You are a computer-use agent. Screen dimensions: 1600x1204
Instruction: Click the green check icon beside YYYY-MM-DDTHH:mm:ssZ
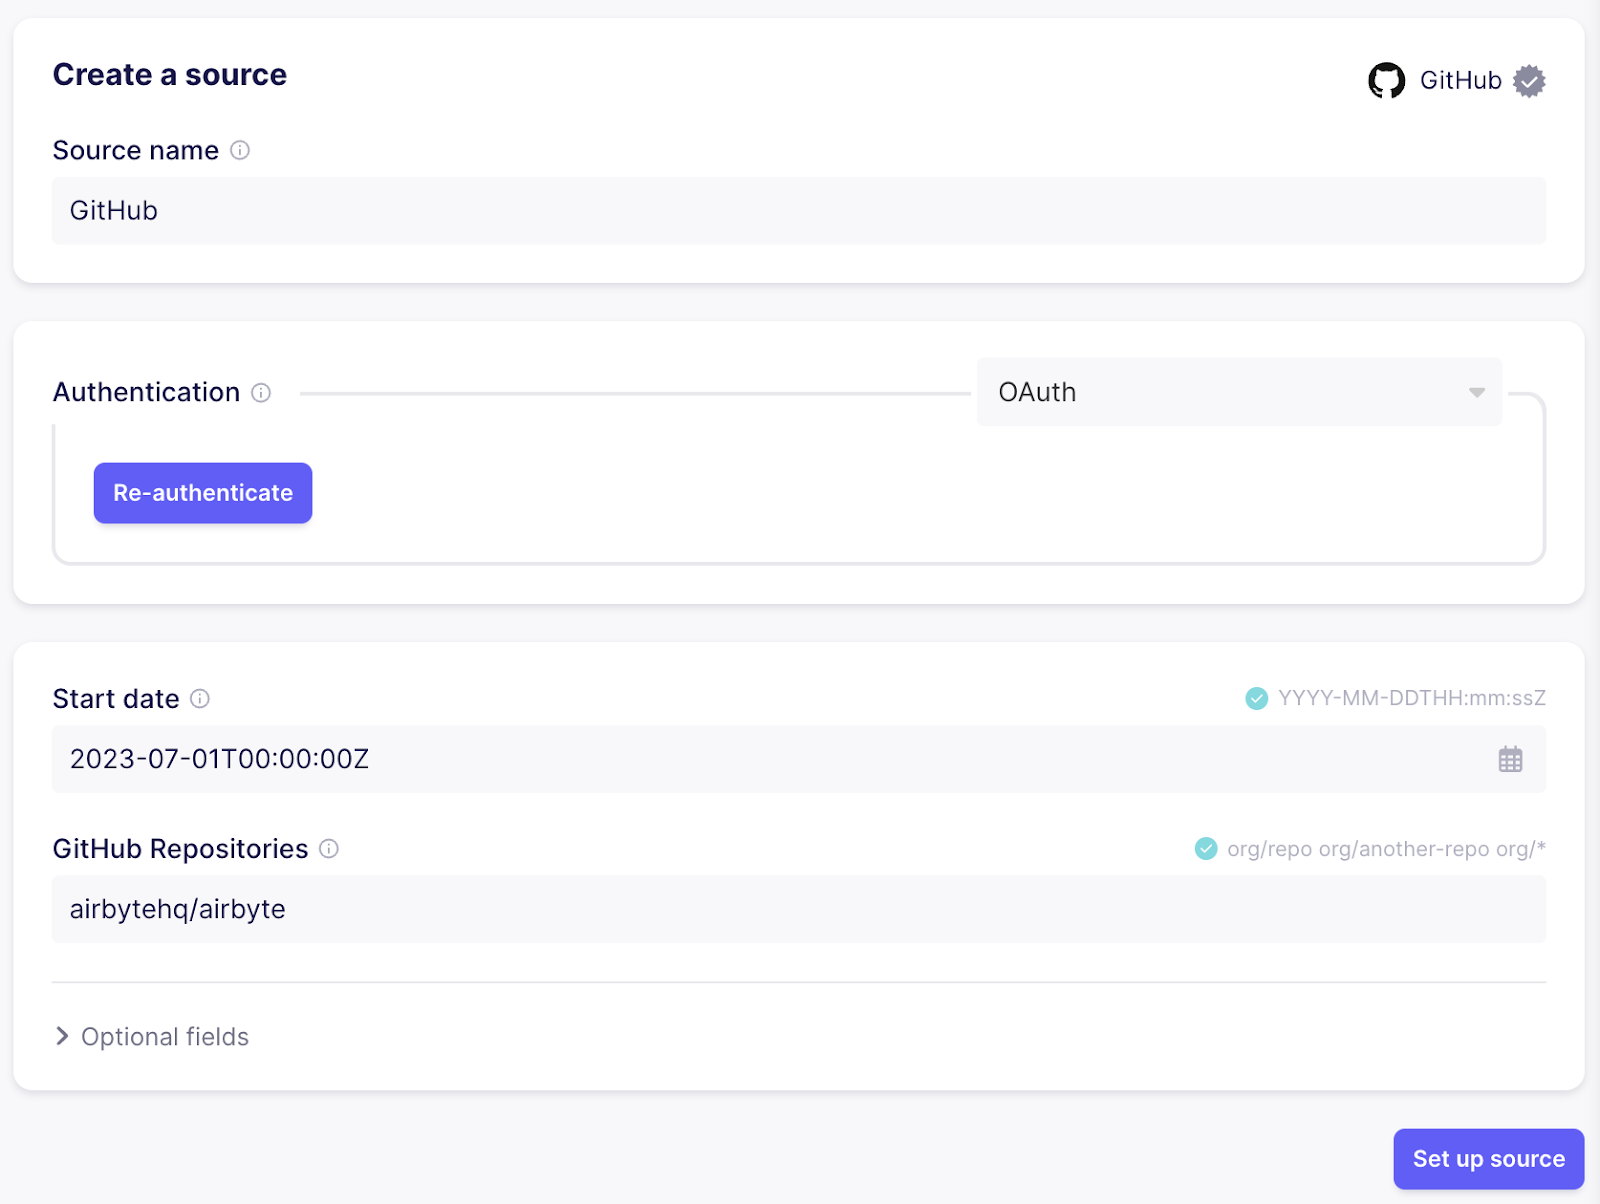click(1256, 698)
